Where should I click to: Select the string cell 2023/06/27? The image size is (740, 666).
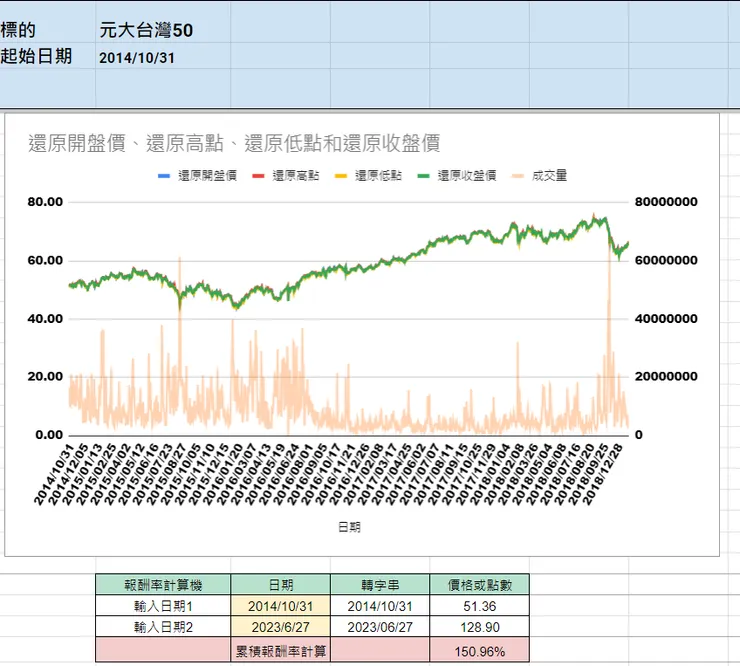[380, 627]
